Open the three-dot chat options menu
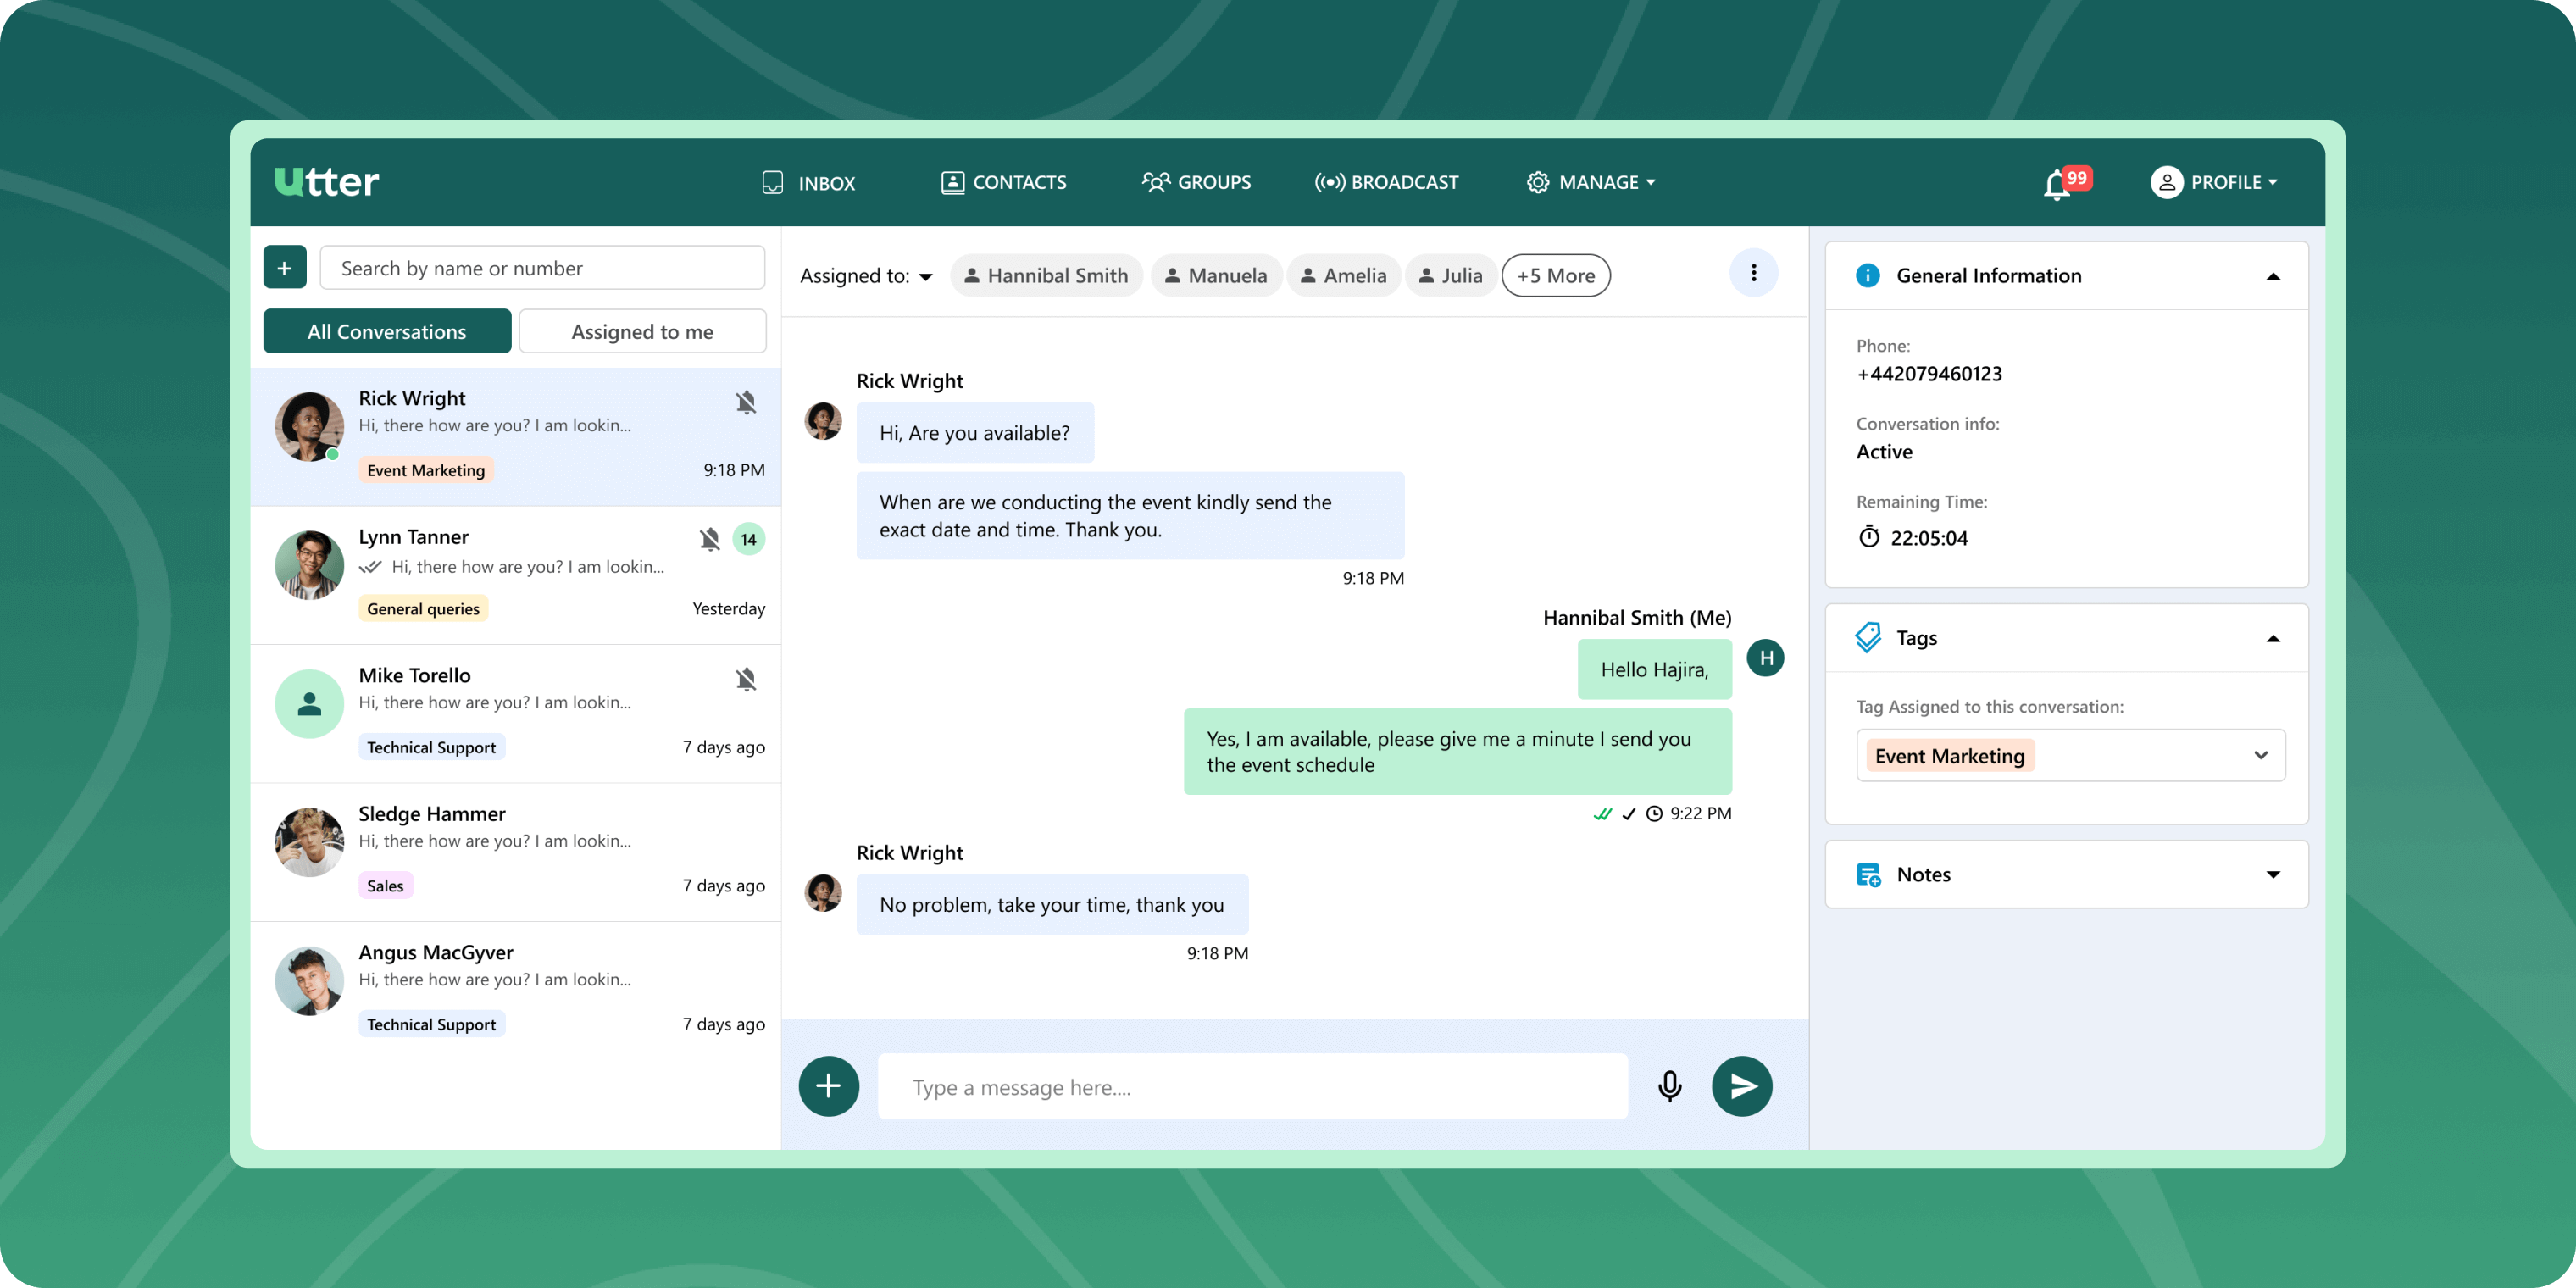 point(1753,273)
